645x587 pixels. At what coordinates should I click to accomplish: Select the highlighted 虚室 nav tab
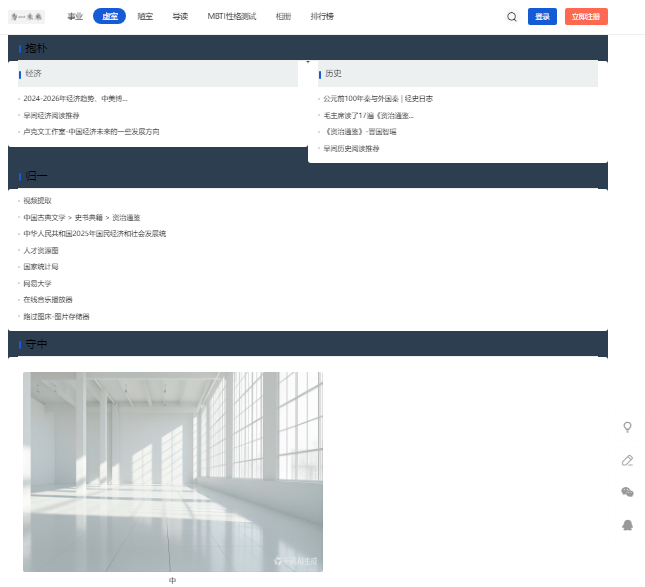[109, 16]
